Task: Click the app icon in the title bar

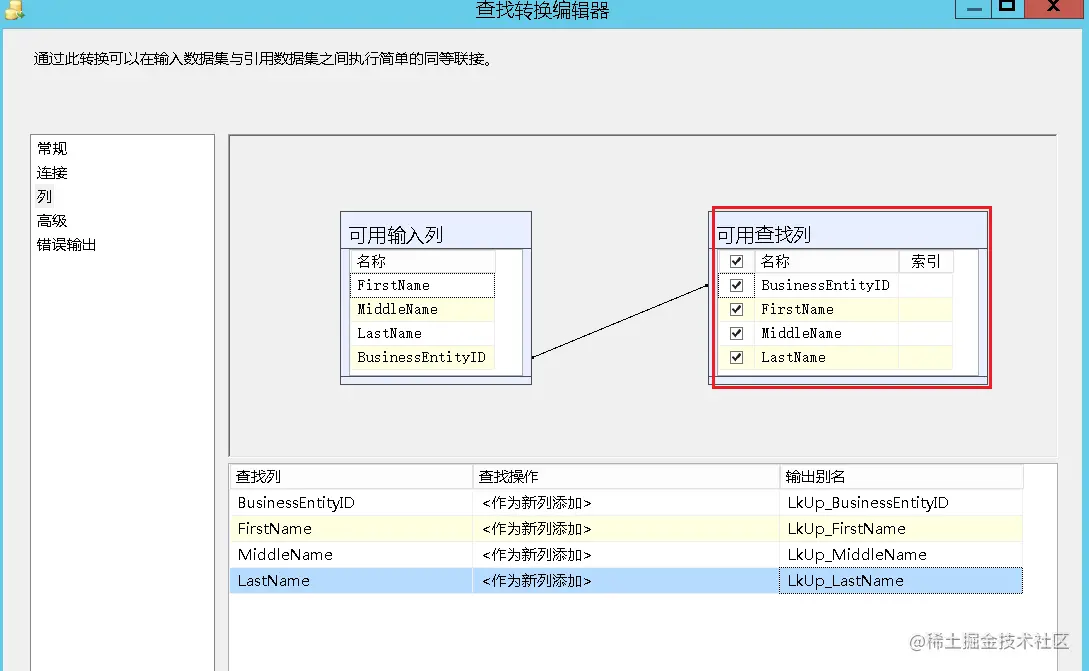Action: [15, 9]
